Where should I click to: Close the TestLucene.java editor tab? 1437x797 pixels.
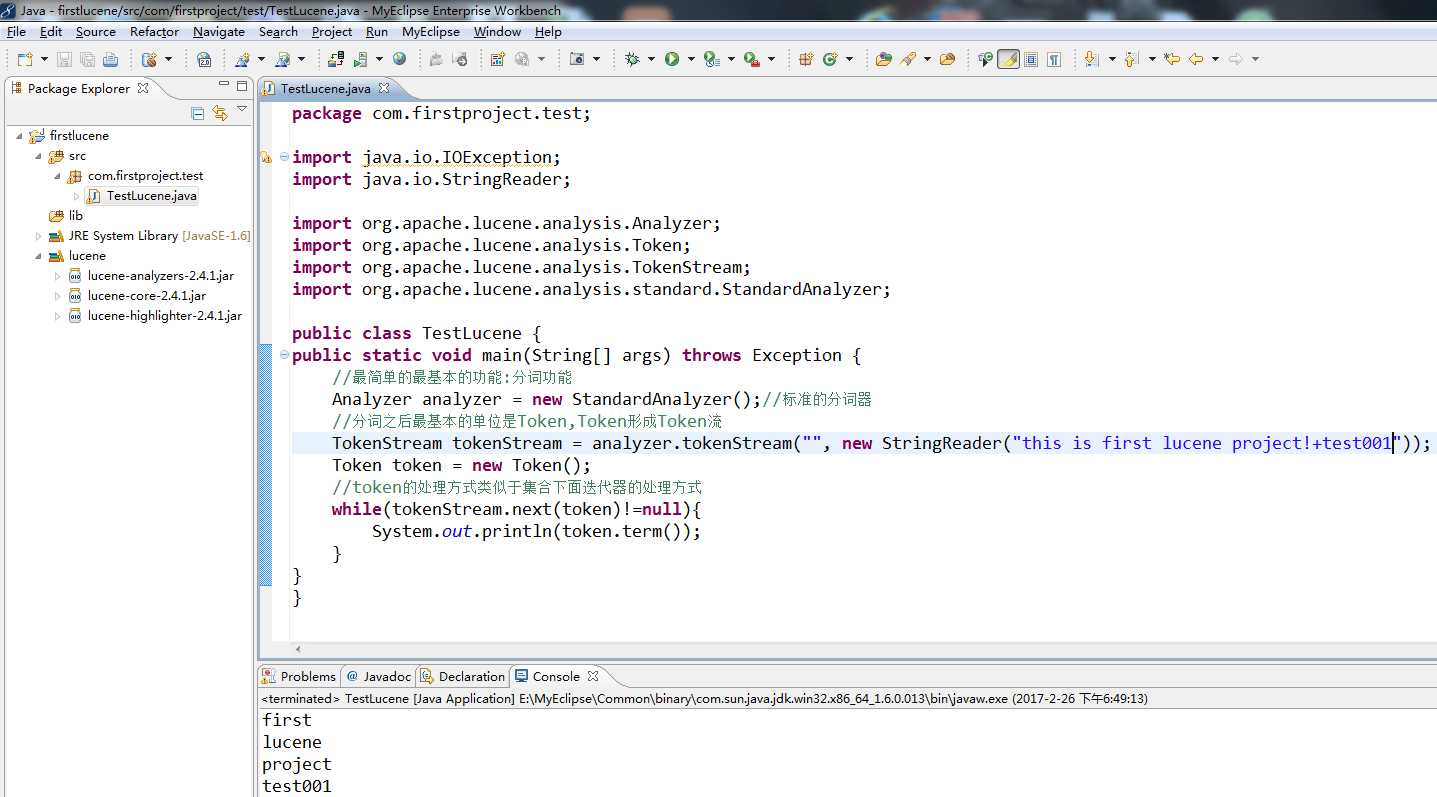point(383,88)
